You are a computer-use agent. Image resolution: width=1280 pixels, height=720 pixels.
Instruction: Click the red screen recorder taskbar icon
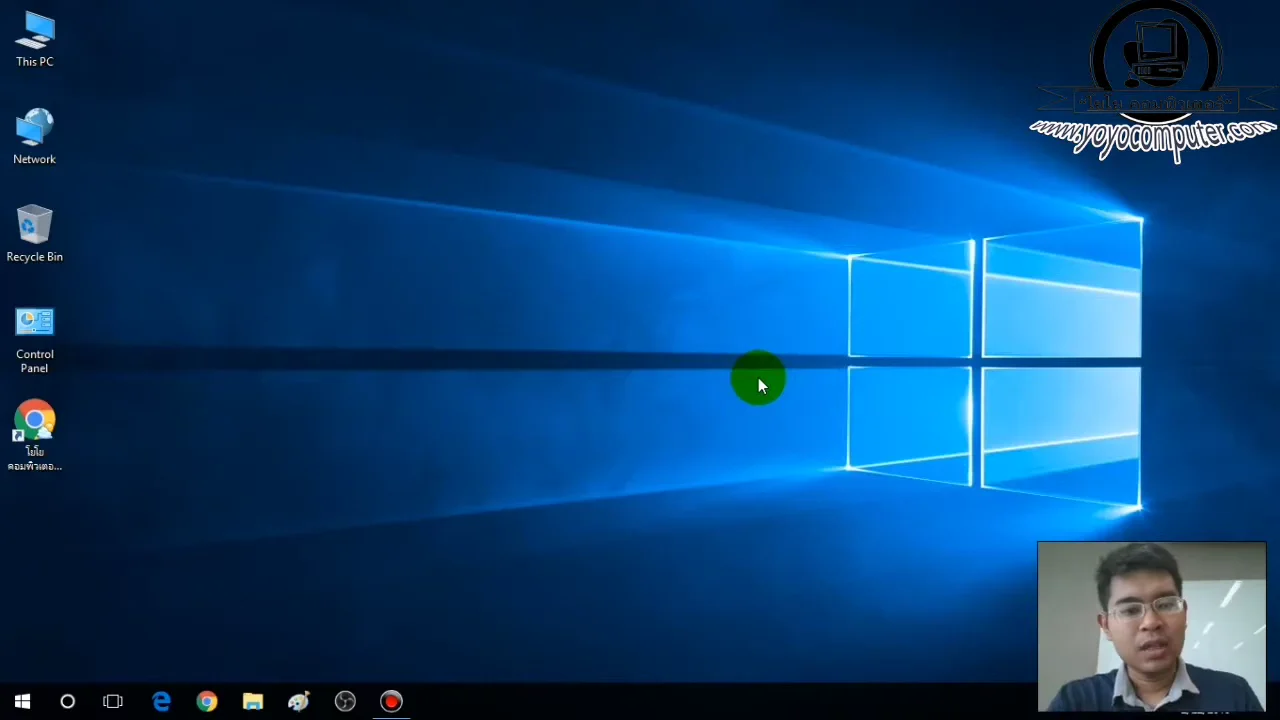(391, 702)
